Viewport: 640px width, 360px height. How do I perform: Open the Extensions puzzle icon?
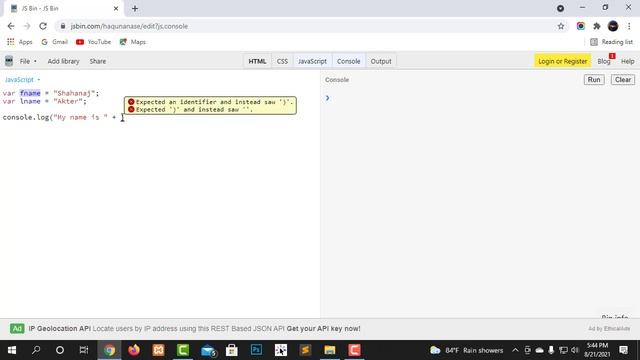click(x=597, y=26)
